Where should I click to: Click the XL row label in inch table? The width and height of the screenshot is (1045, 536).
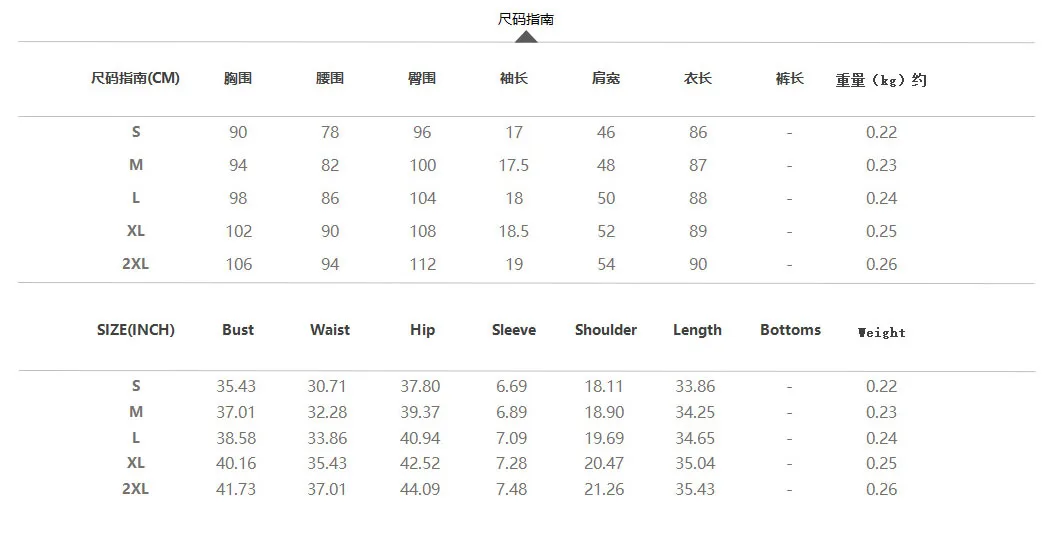click(x=135, y=463)
